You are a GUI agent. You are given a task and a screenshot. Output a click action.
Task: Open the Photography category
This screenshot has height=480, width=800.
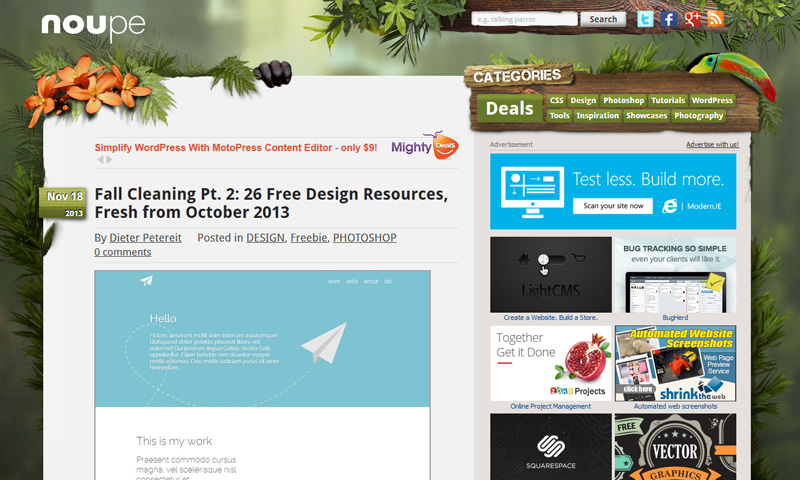[x=698, y=116]
